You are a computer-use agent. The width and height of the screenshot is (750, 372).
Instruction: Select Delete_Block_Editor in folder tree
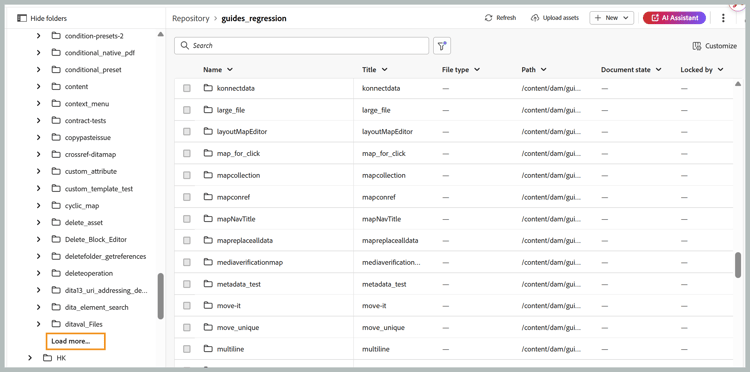pyautogui.click(x=96, y=239)
